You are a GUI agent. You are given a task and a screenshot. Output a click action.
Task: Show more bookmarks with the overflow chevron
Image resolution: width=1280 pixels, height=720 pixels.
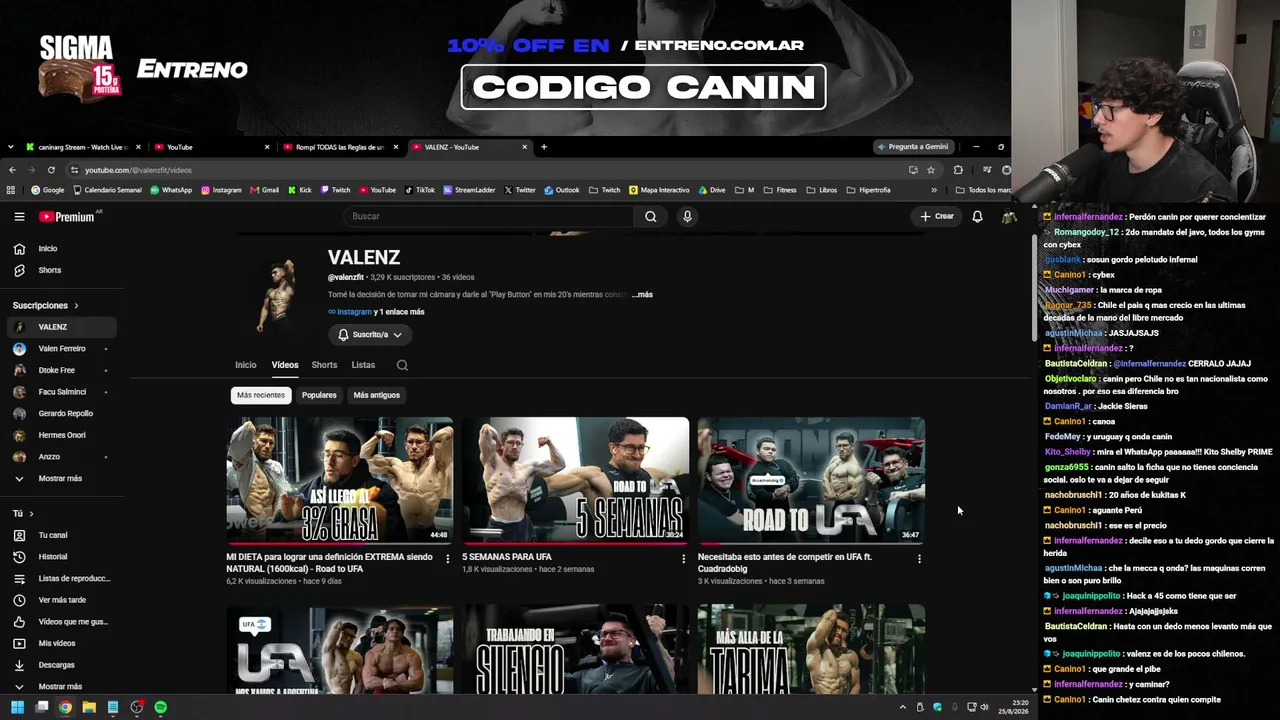click(x=934, y=190)
